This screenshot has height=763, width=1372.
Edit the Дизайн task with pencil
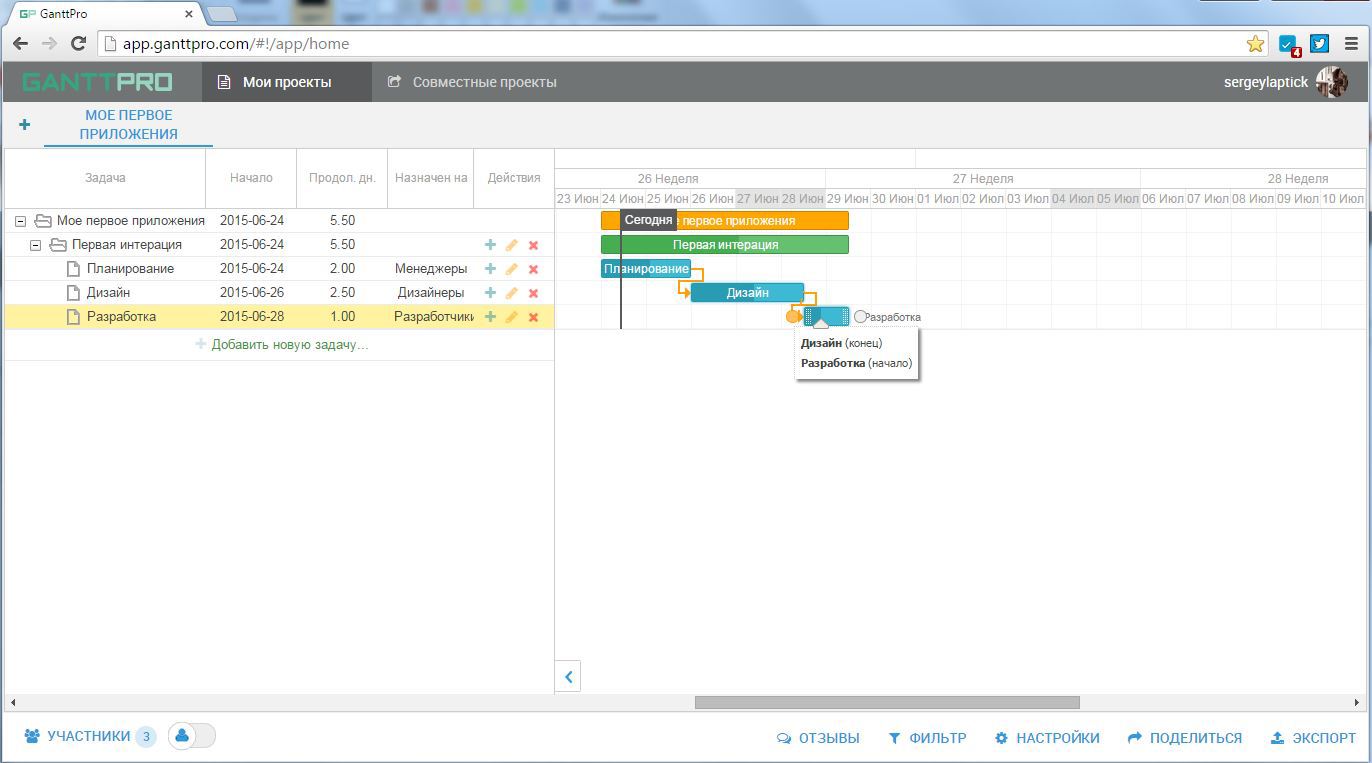pyautogui.click(x=511, y=293)
